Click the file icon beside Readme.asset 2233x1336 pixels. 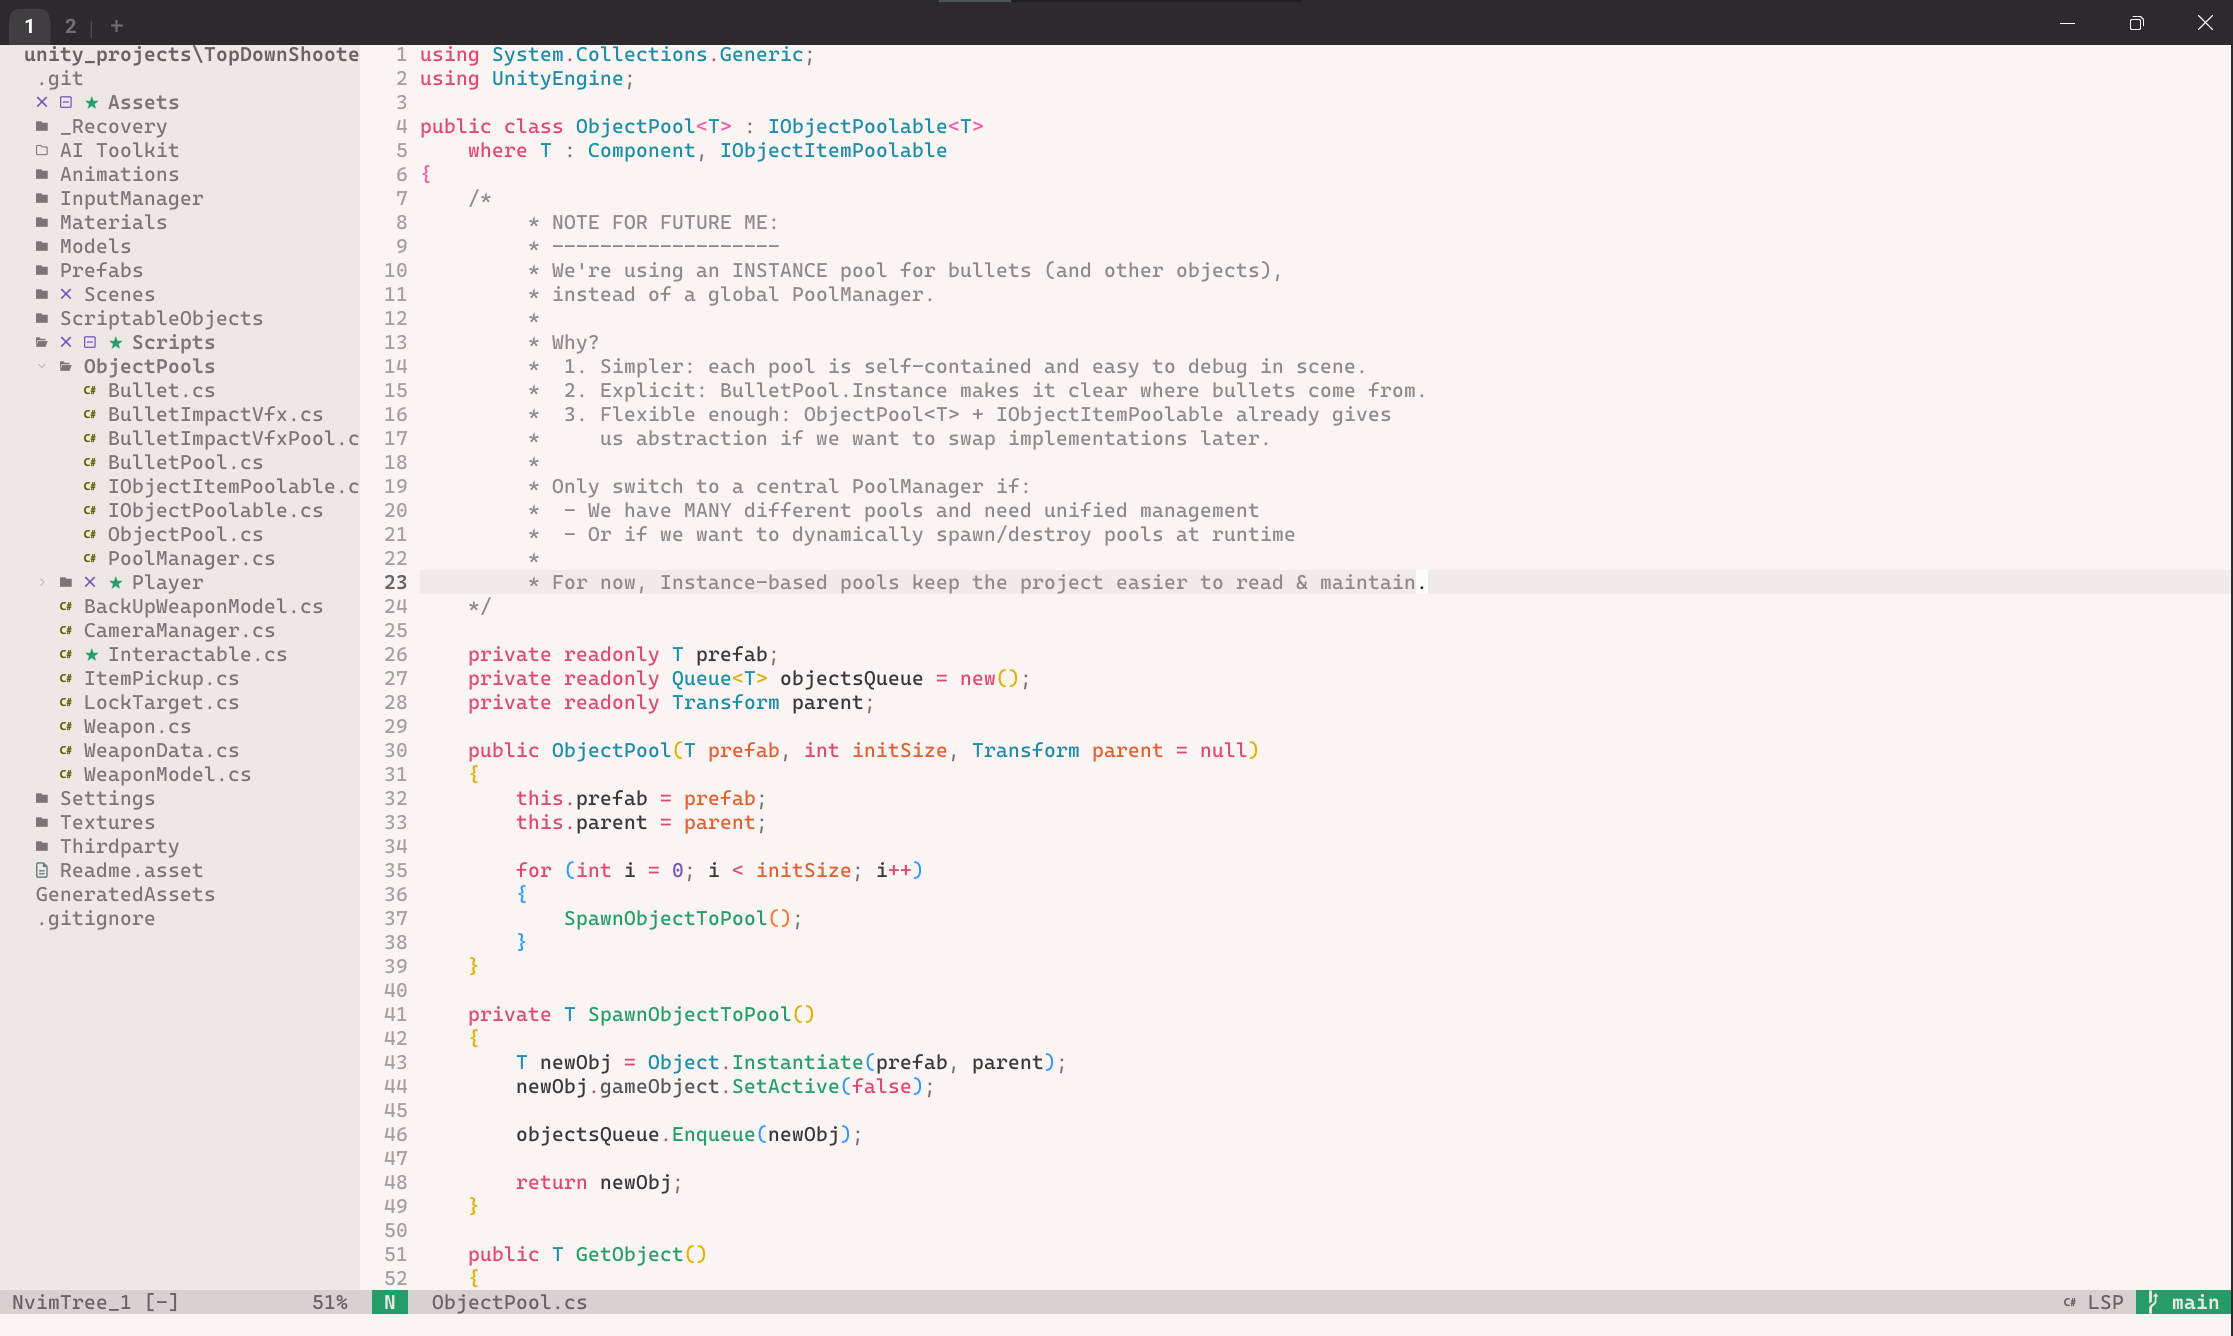click(42, 871)
